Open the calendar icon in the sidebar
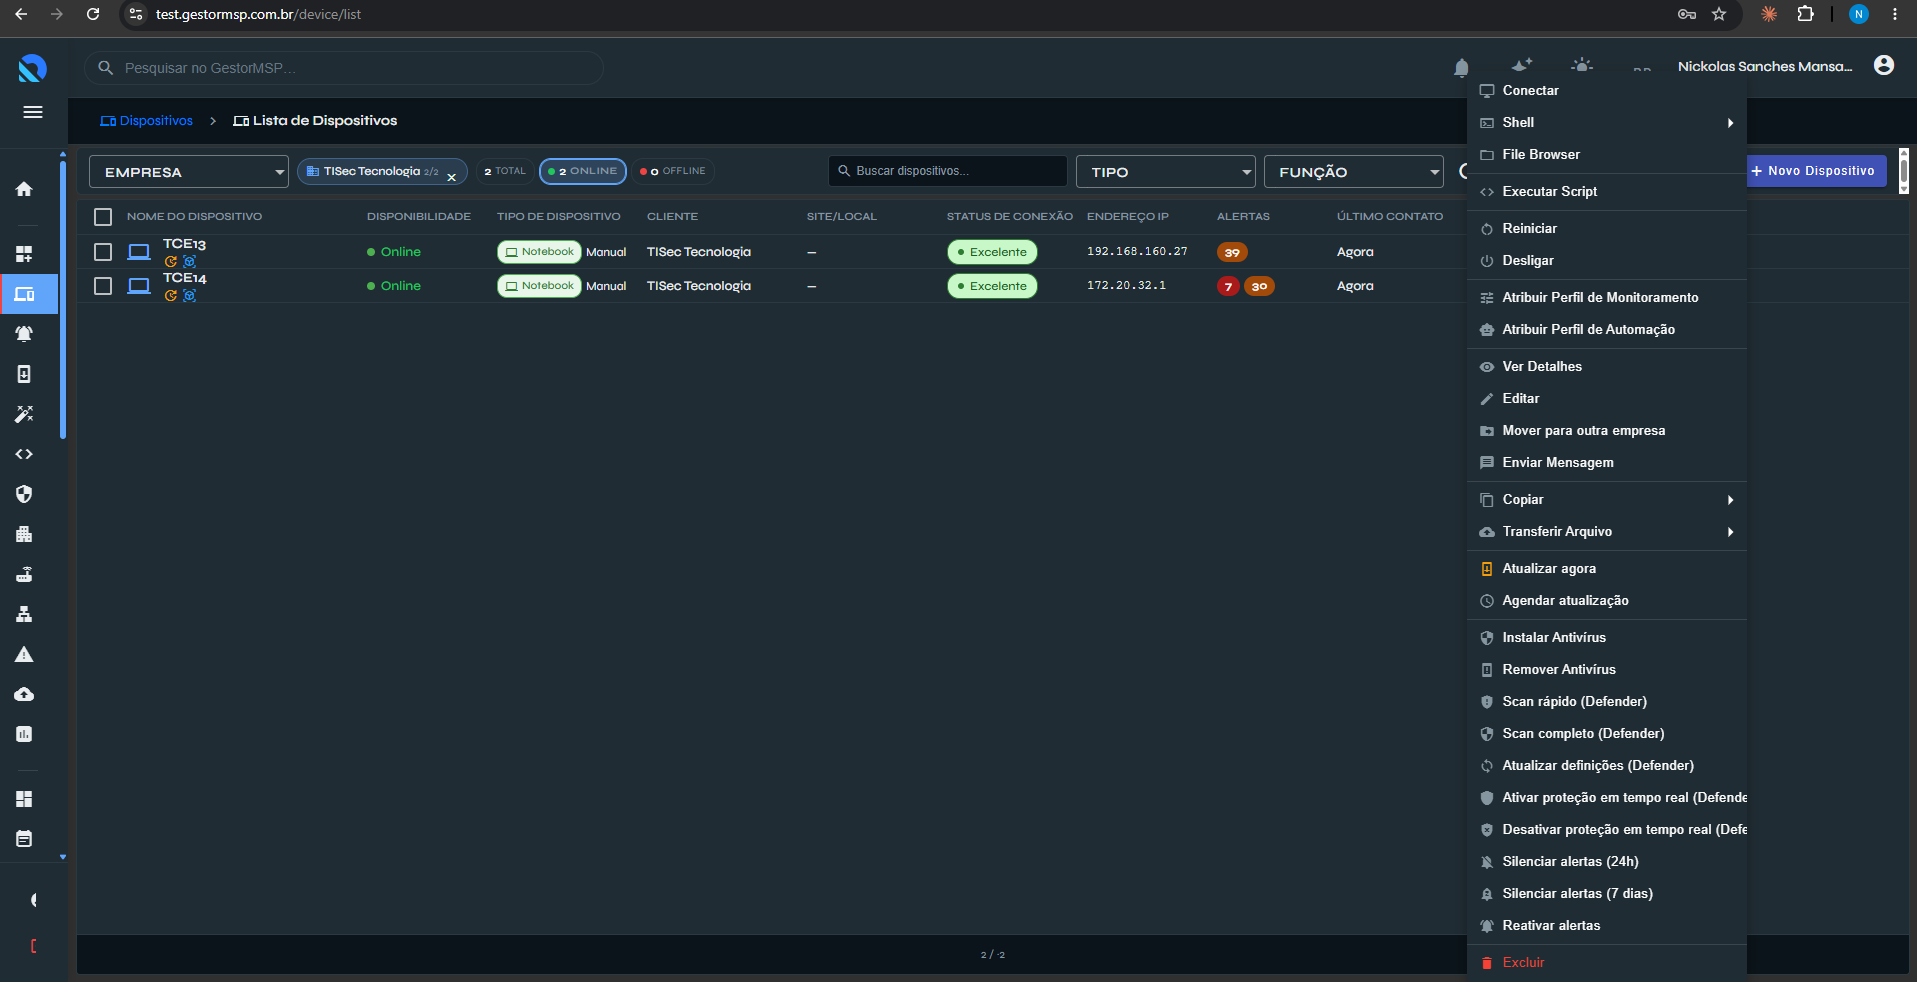 pyautogui.click(x=24, y=839)
